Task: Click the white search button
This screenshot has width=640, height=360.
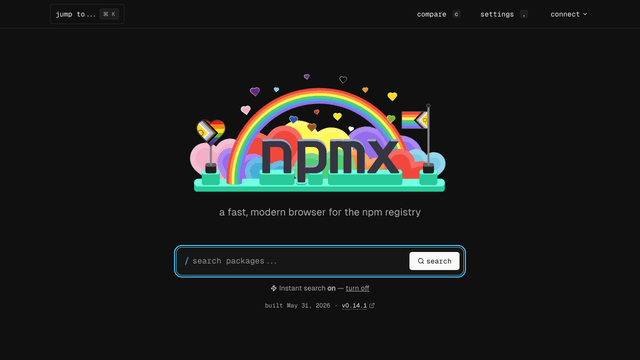Action: click(434, 261)
